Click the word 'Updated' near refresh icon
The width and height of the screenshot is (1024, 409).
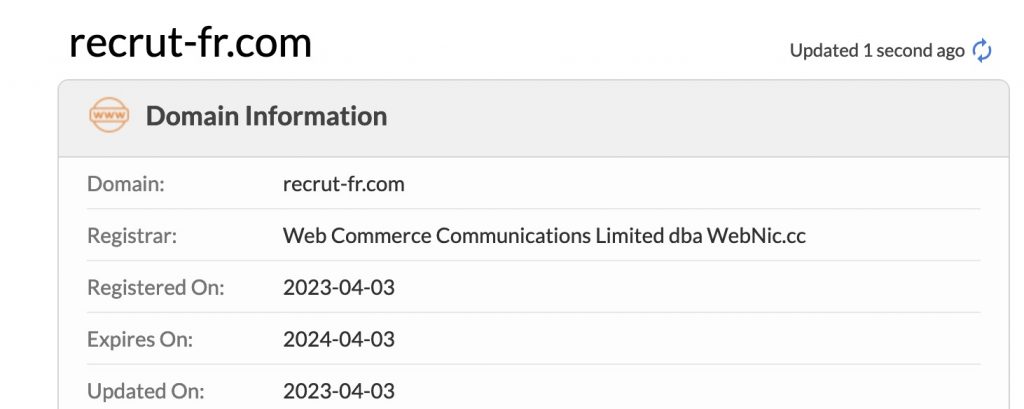tap(824, 50)
